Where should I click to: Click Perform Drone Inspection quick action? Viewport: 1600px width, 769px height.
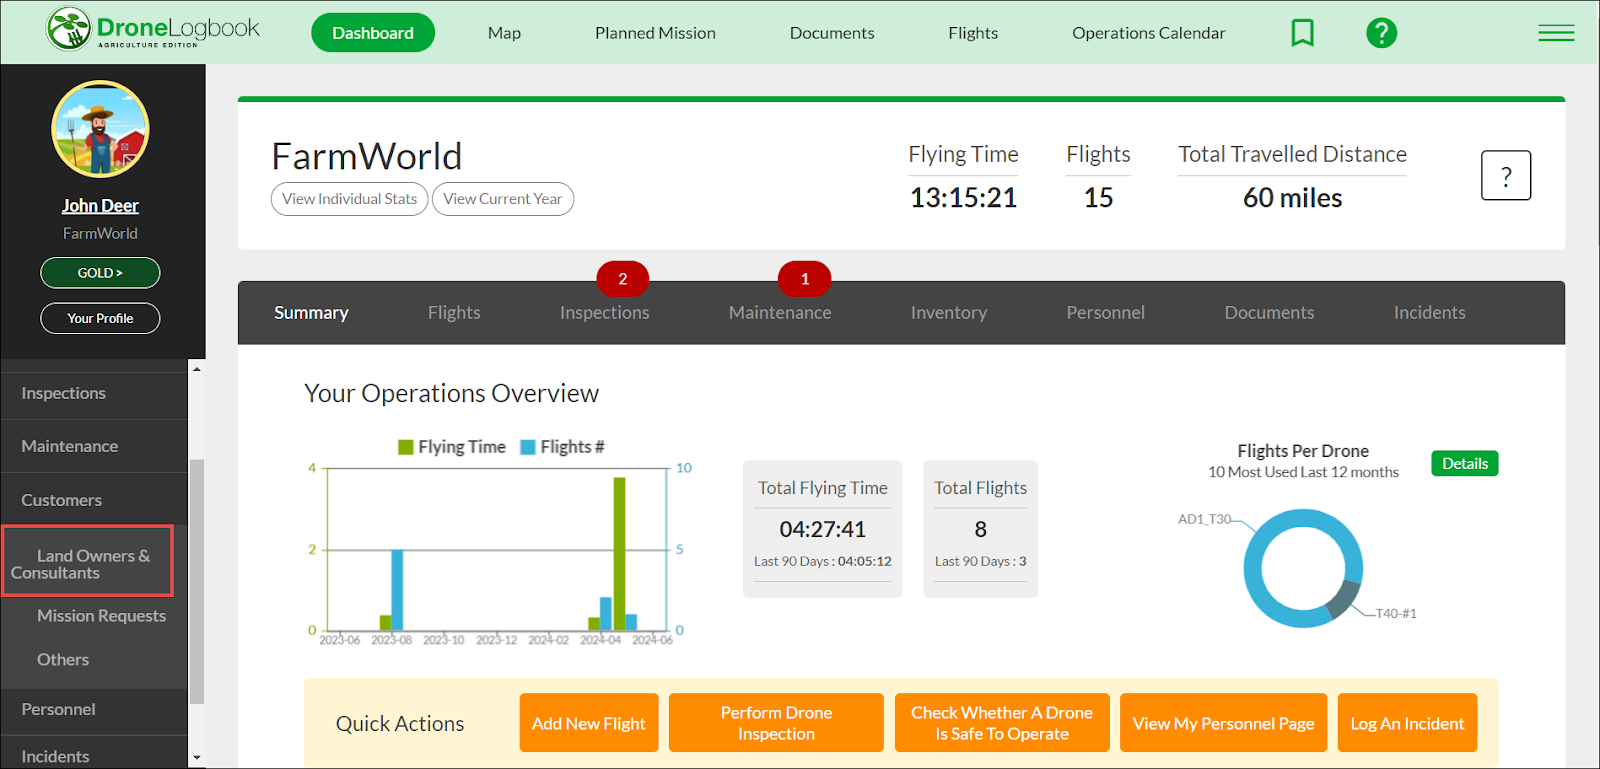pos(776,723)
